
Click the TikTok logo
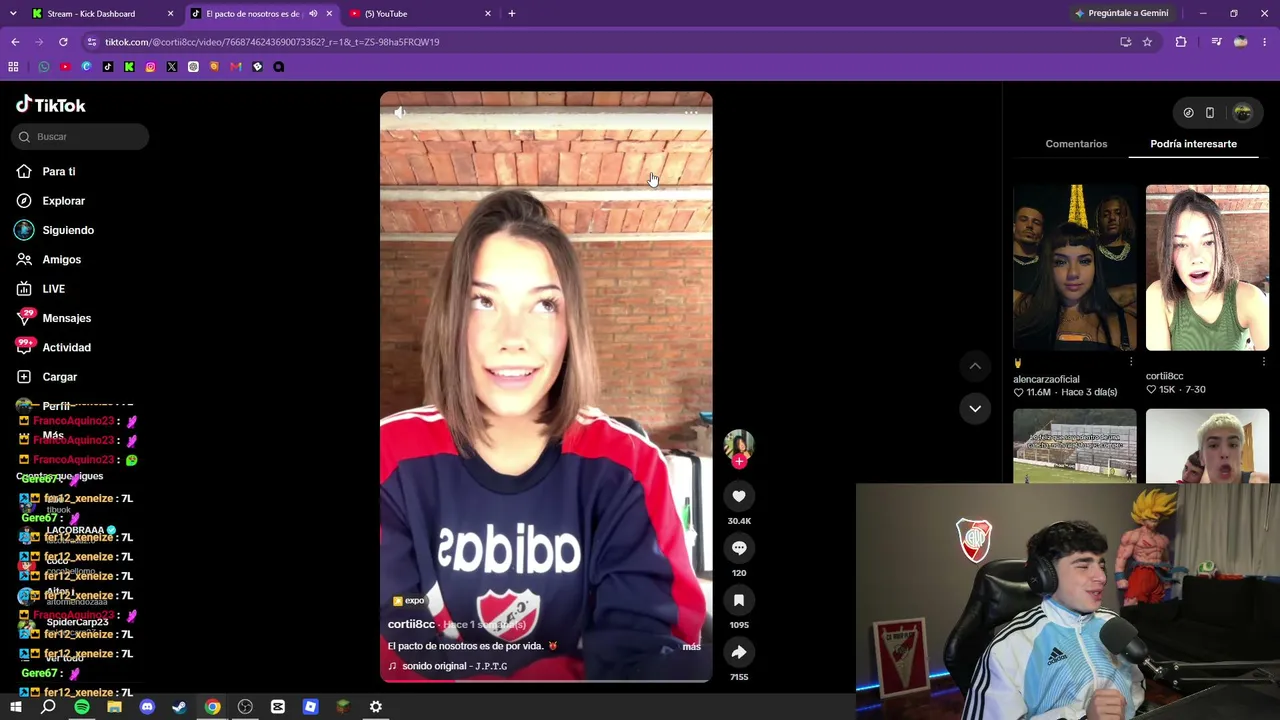point(51,105)
